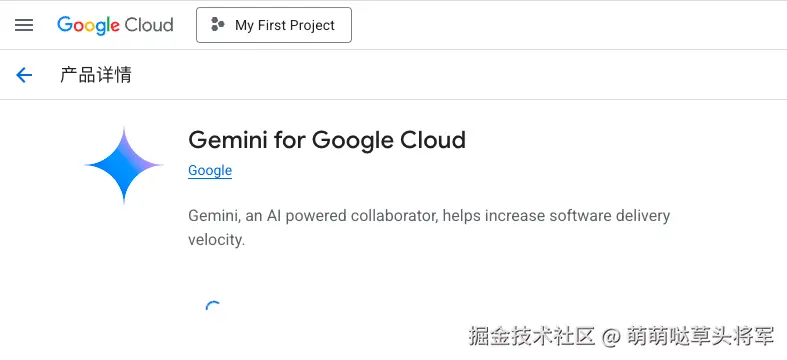Viewport: 787px width, 360px height.
Task: Open the Google publisher link
Action: point(210,171)
